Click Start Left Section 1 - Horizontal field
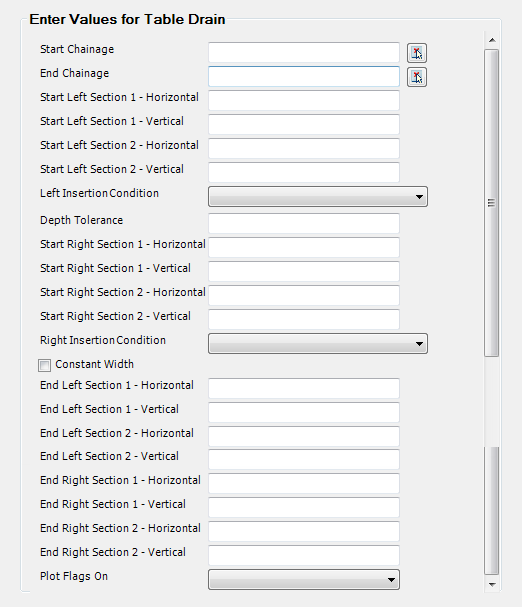The height and width of the screenshot is (607, 522). [x=304, y=101]
